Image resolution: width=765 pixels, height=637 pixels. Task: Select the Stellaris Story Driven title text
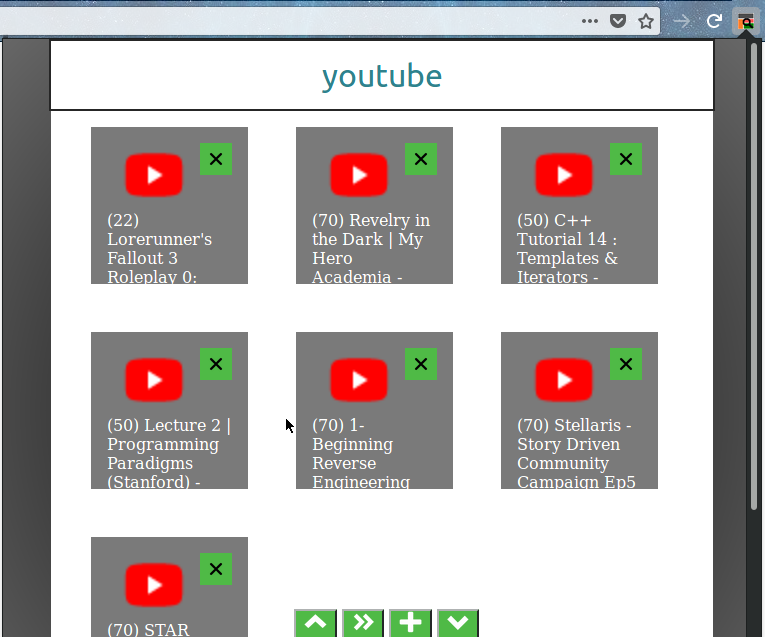tap(576, 453)
